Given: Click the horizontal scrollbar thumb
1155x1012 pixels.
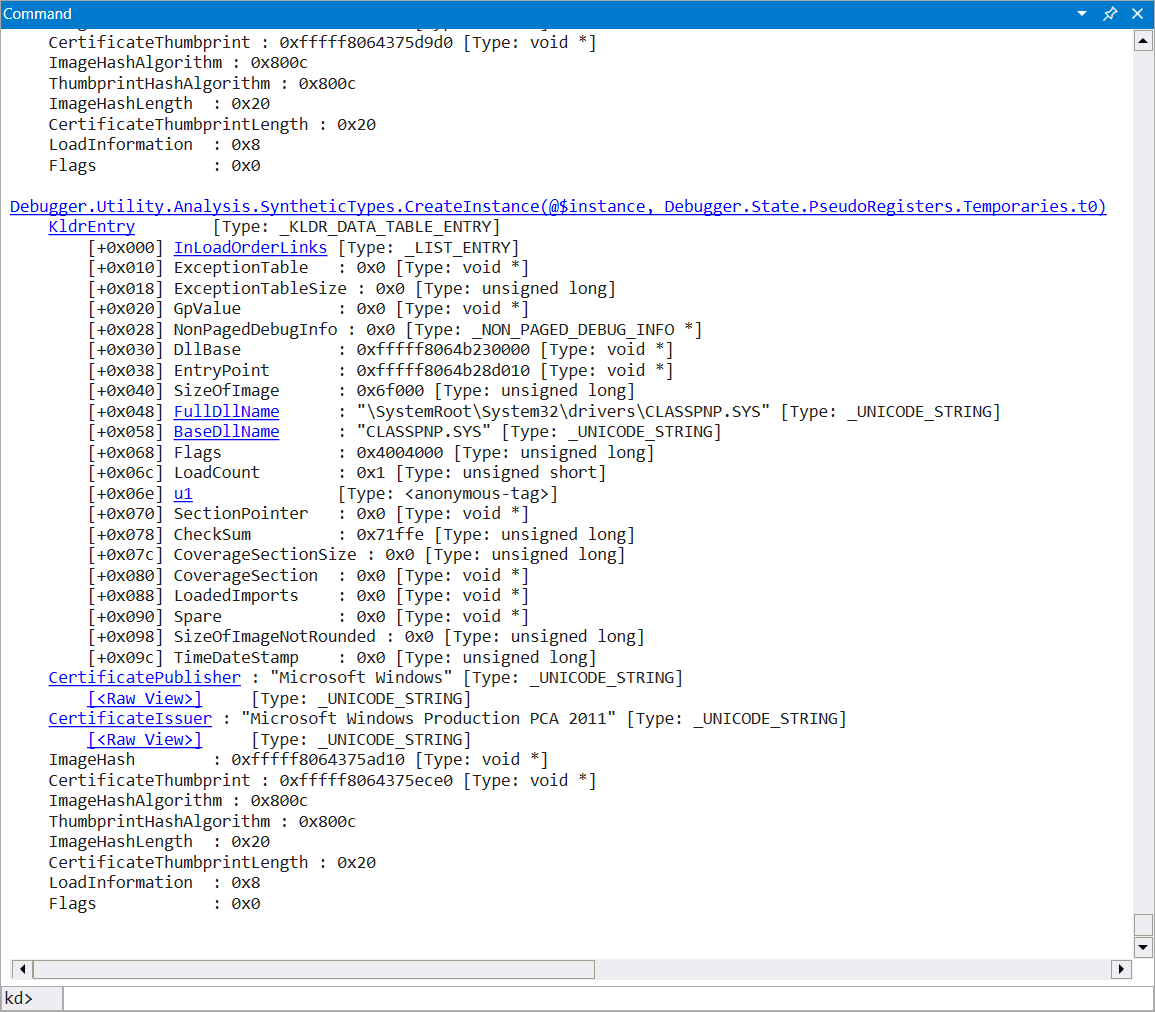Looking at the screenshot, I should 313,969.
